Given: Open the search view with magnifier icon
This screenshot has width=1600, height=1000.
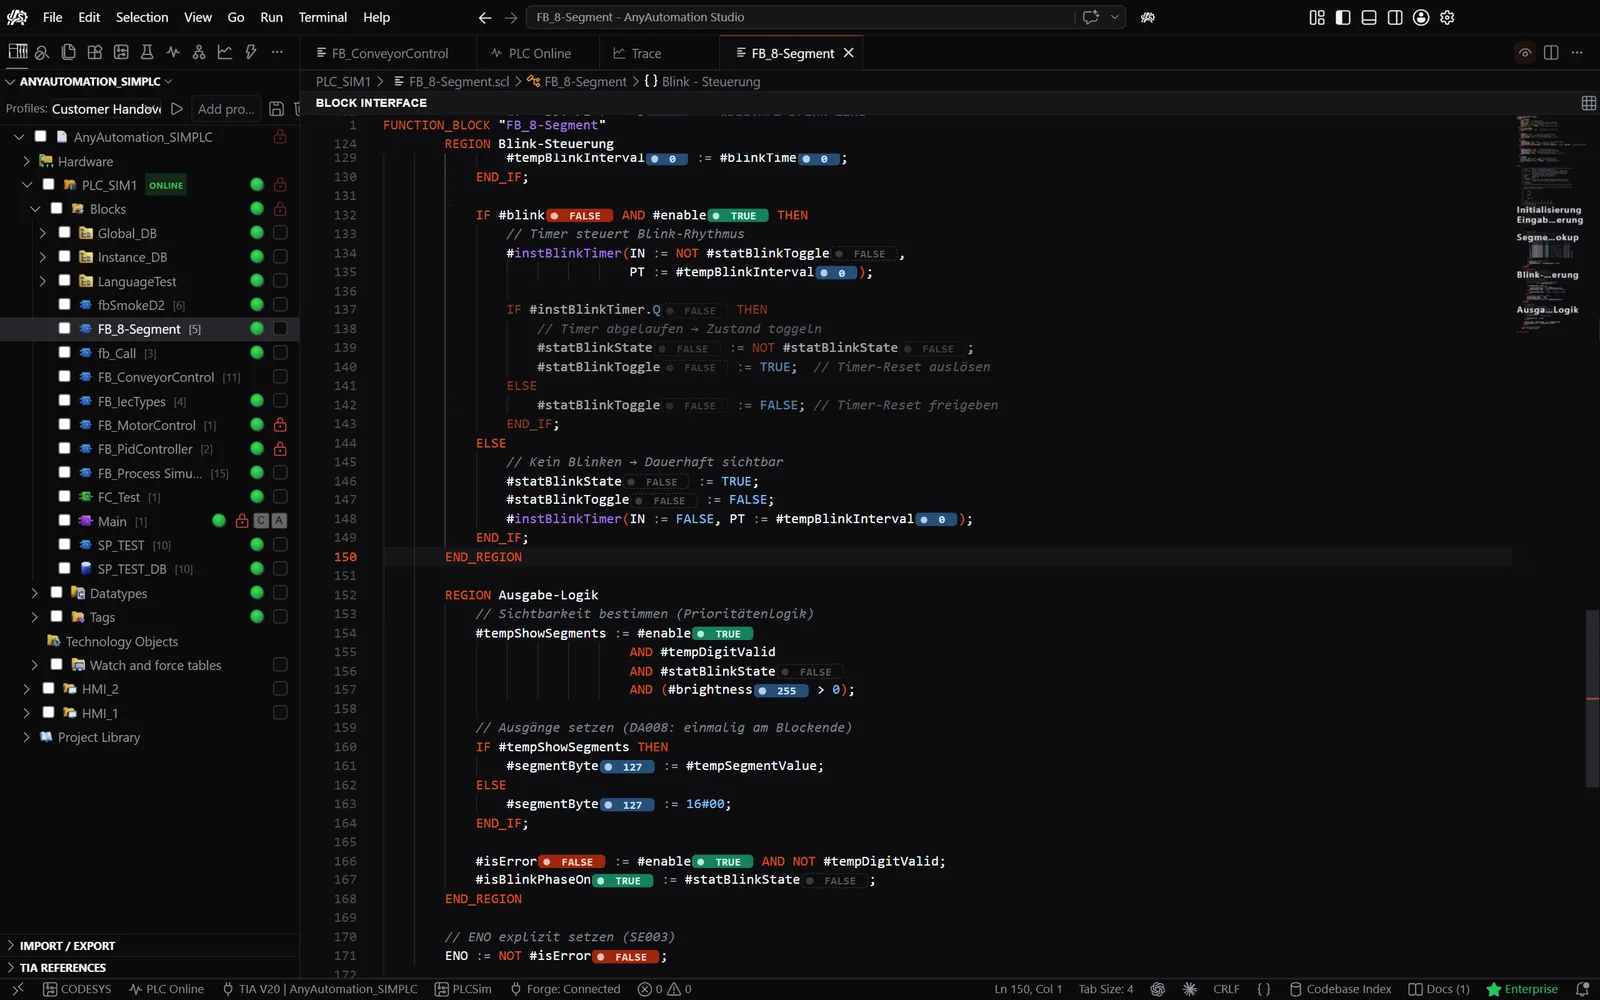Looking at the screenshot, I should pyautogui.click(x=42, y=52).
